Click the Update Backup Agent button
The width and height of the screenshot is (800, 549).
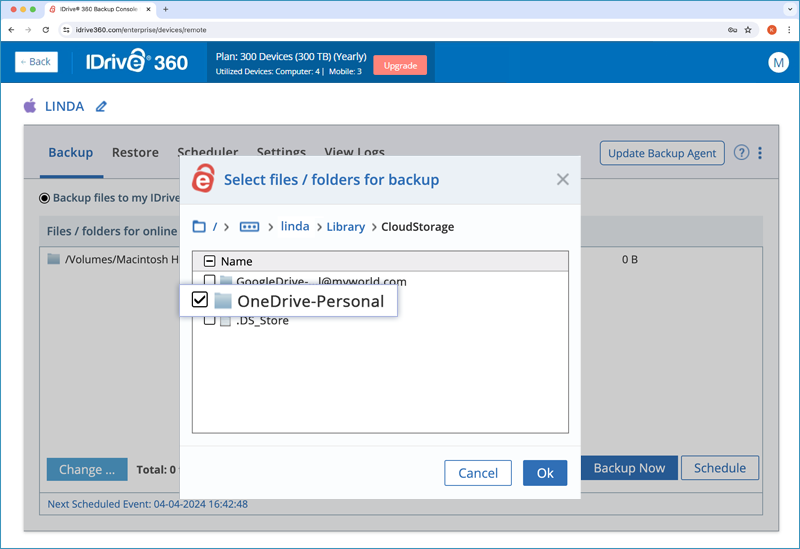pos(662,153)
